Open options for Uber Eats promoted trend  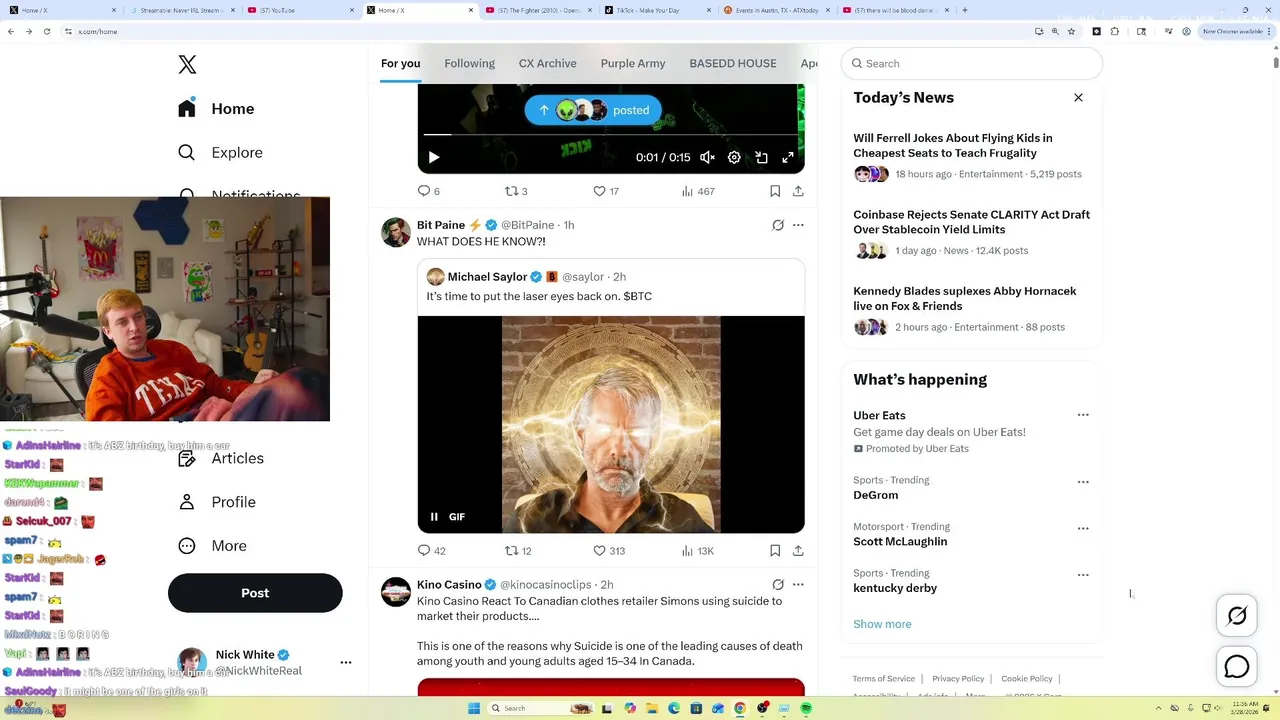click(x=1083, y=415)
